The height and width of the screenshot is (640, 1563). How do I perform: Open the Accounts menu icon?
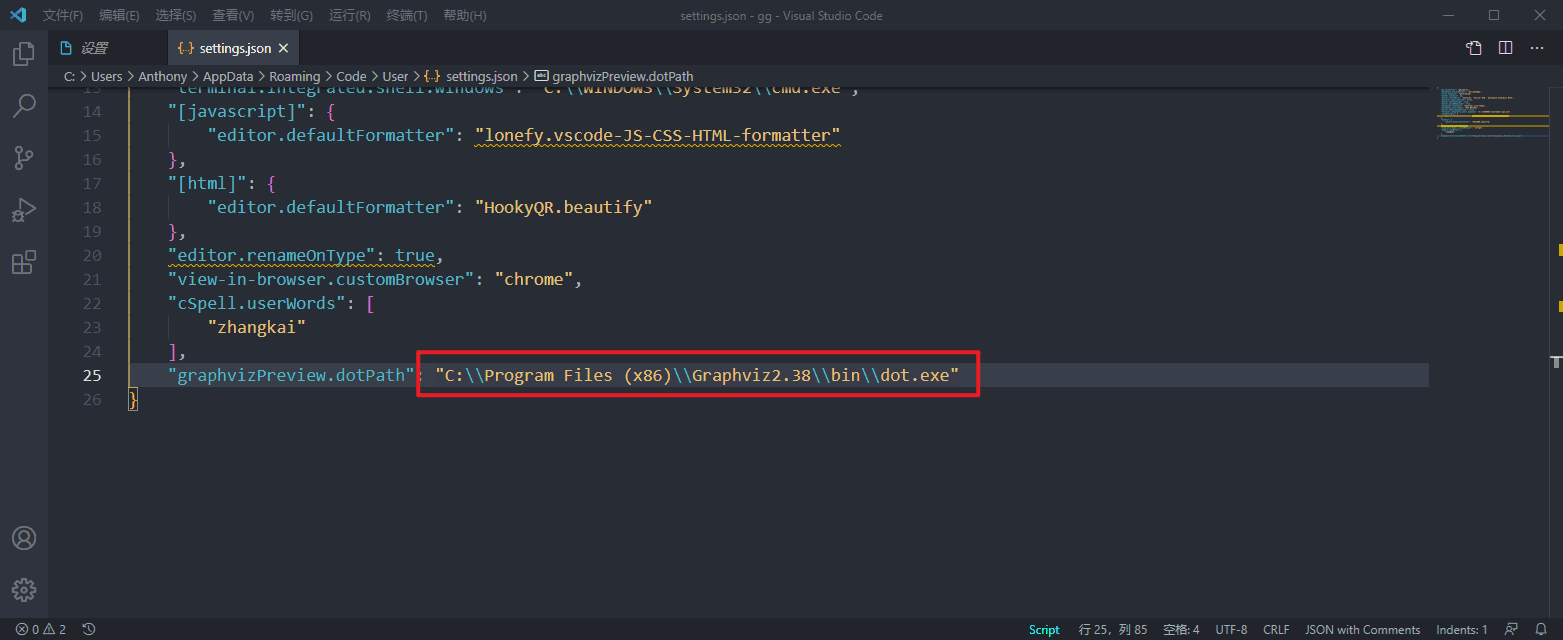(23, 538)
